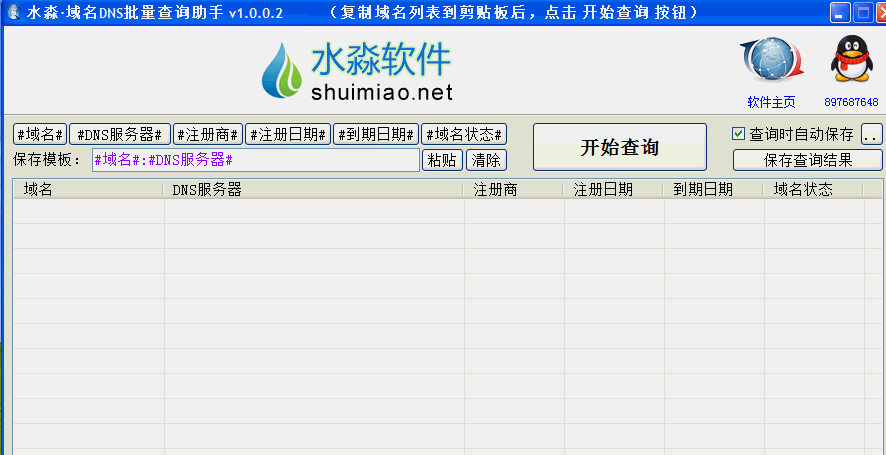886x455 pixels.
Task: Insert the #域名# template tag
Action: coord(40,134)
